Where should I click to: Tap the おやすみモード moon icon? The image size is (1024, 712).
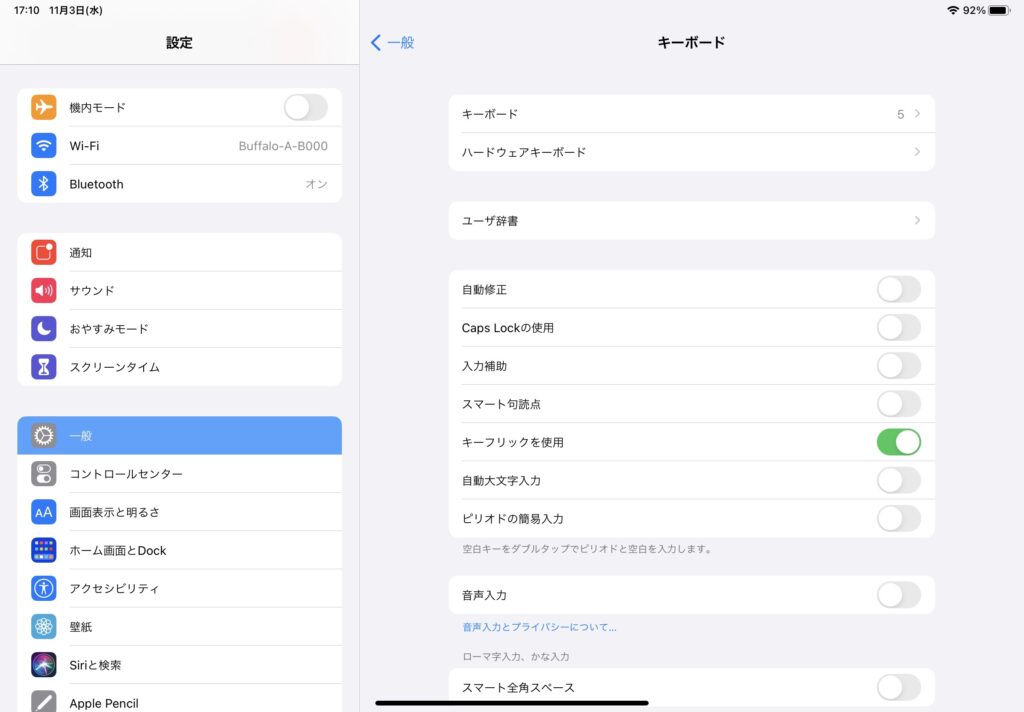[x=43, y=329]
